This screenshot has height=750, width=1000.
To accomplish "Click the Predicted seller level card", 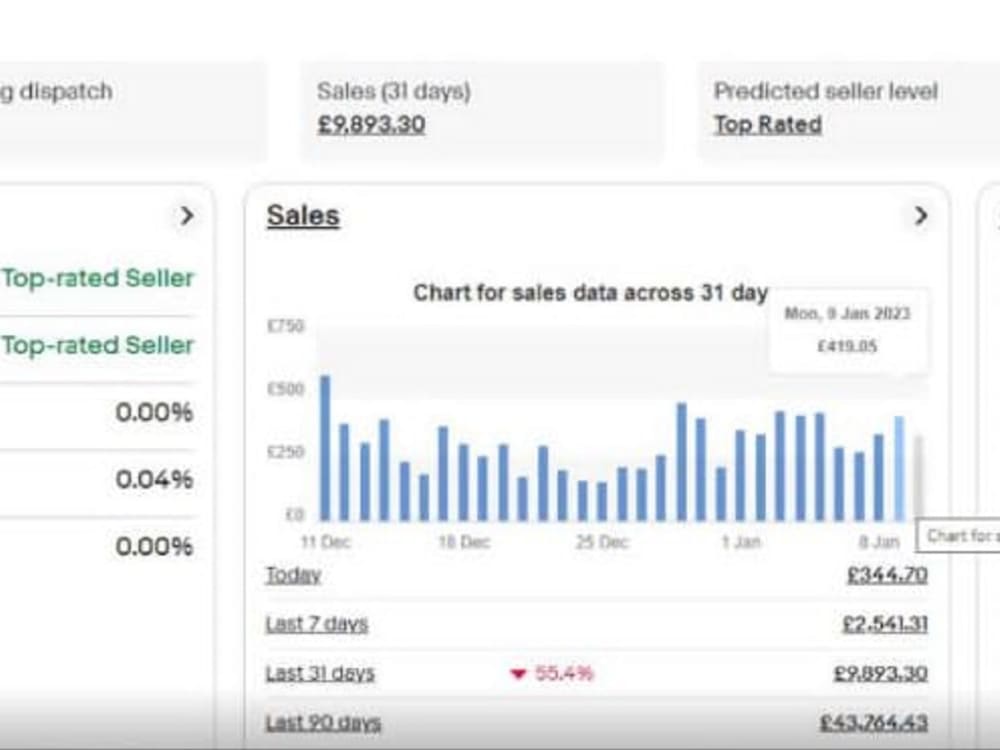I will tap(849, 111).
